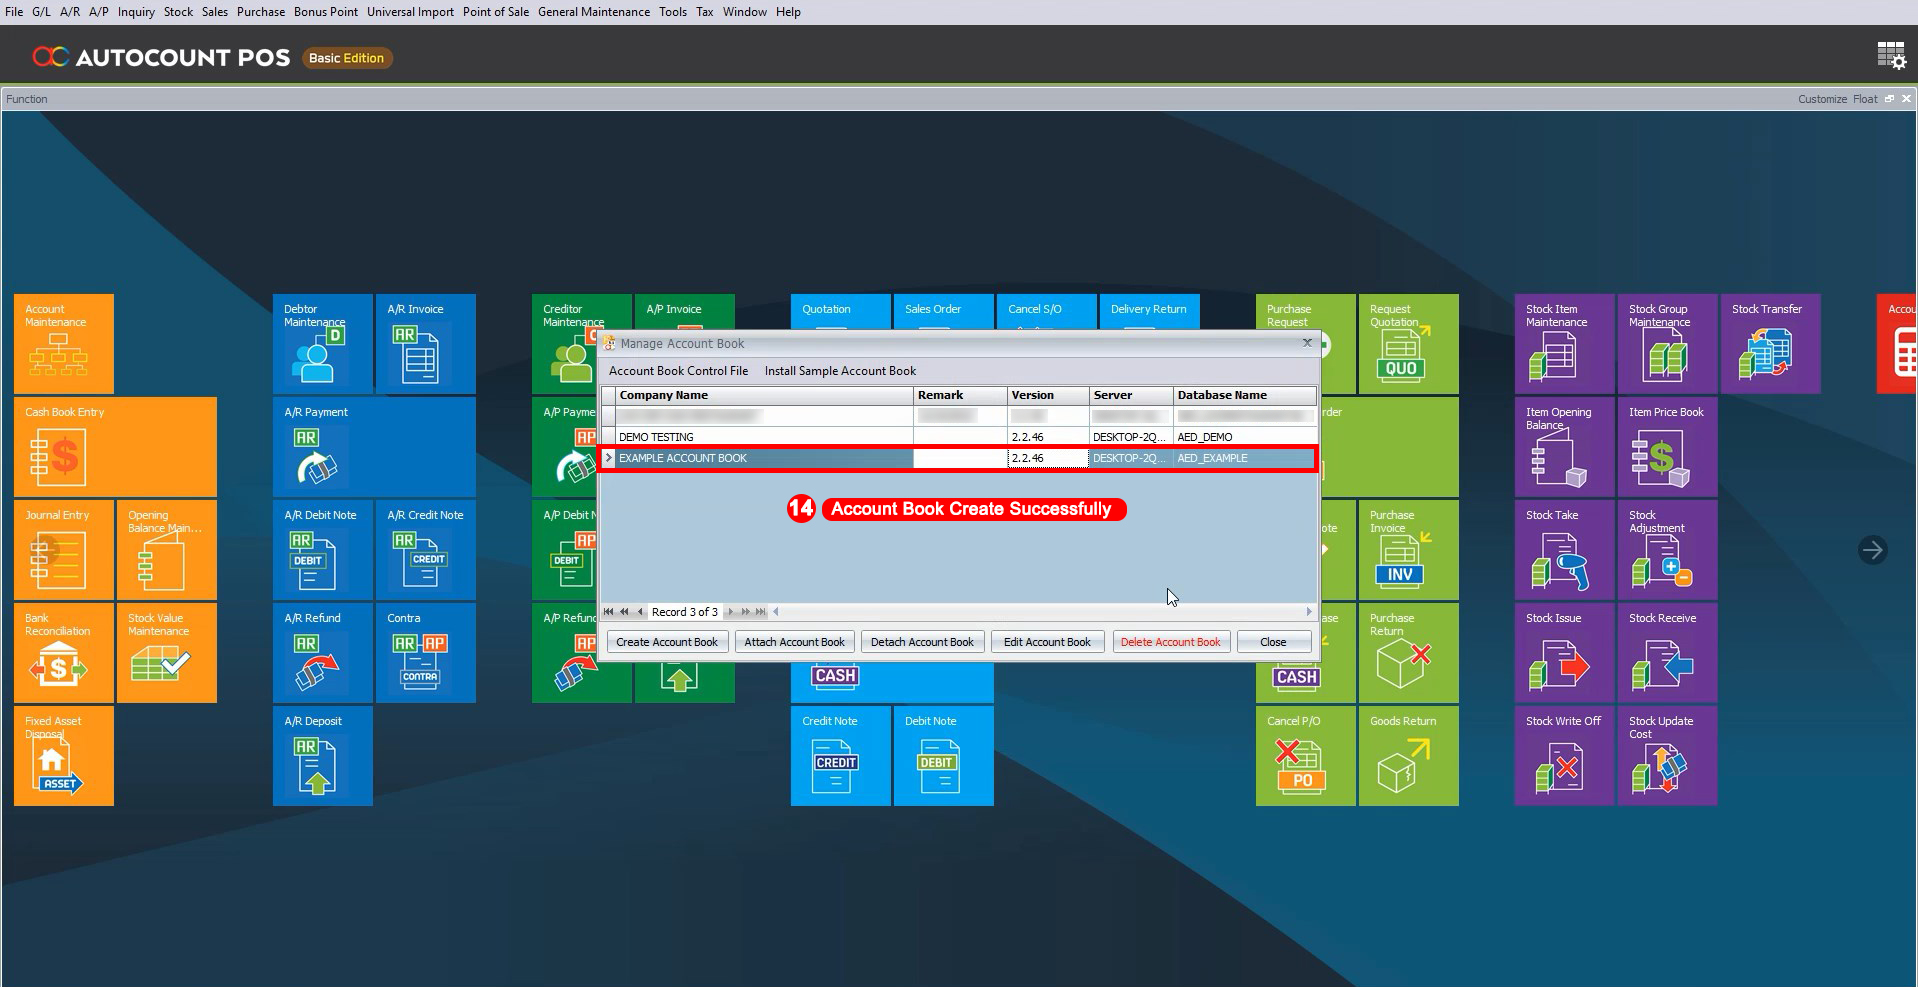
Task: Open the Stock Issue tile
Action: point(1565,652)
